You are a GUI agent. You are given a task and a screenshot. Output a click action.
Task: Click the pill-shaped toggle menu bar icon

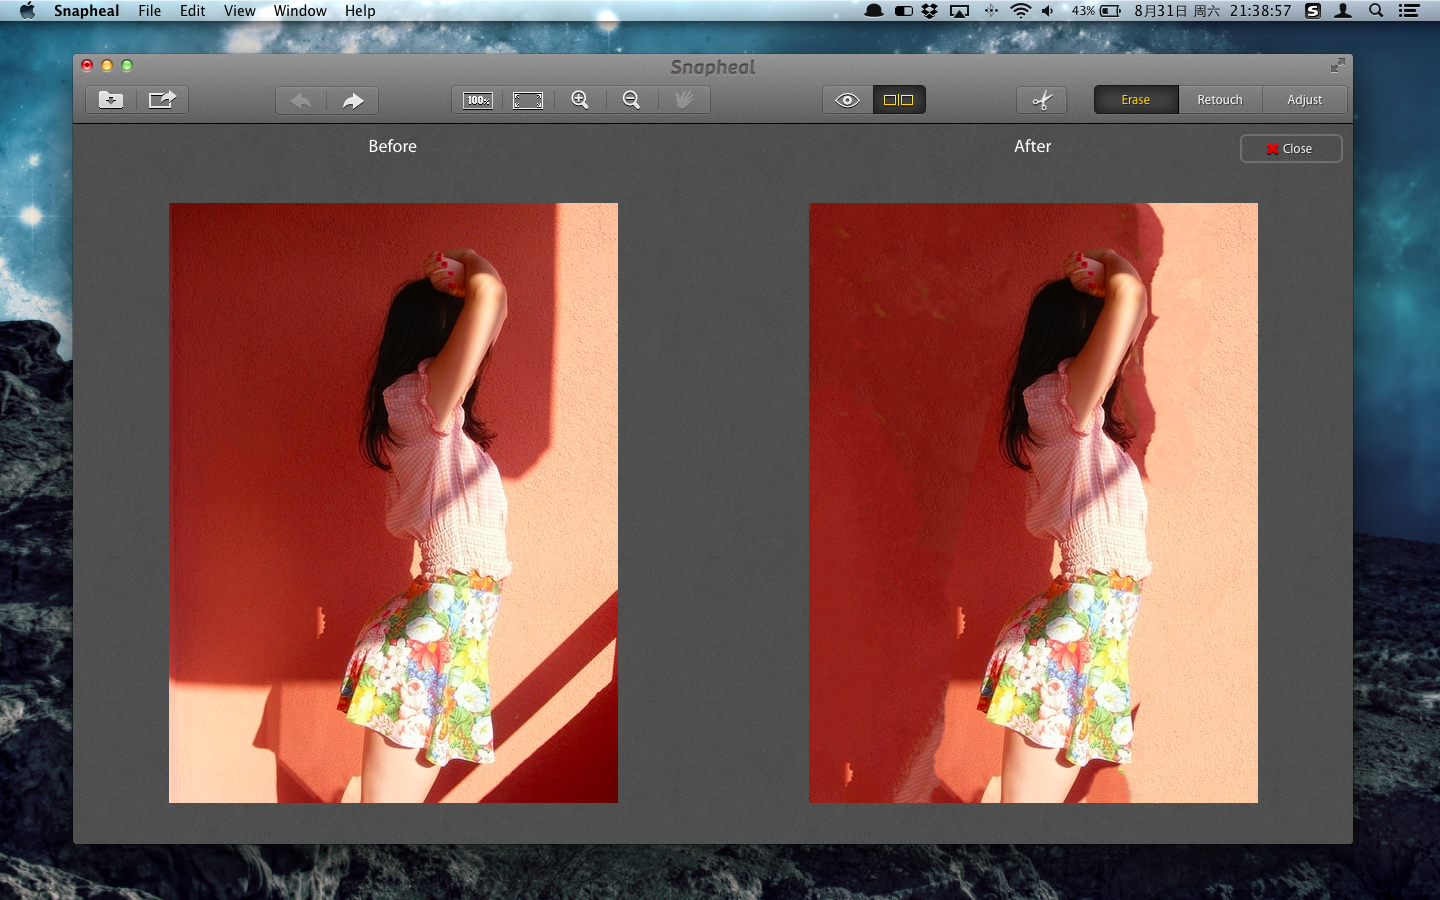coord(903,11)
